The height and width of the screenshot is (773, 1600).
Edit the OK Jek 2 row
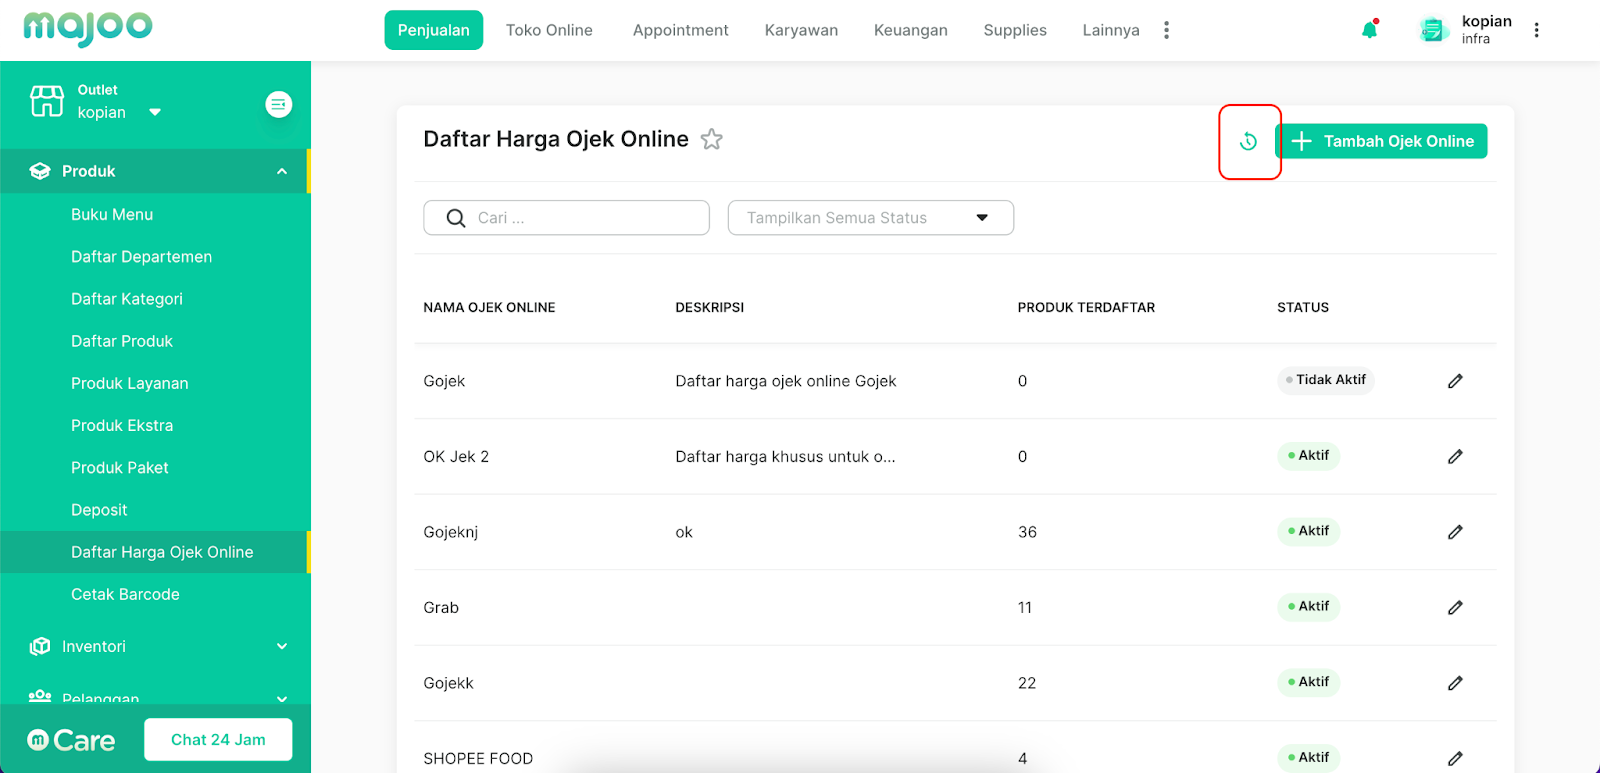click(x=1455, y=456)
